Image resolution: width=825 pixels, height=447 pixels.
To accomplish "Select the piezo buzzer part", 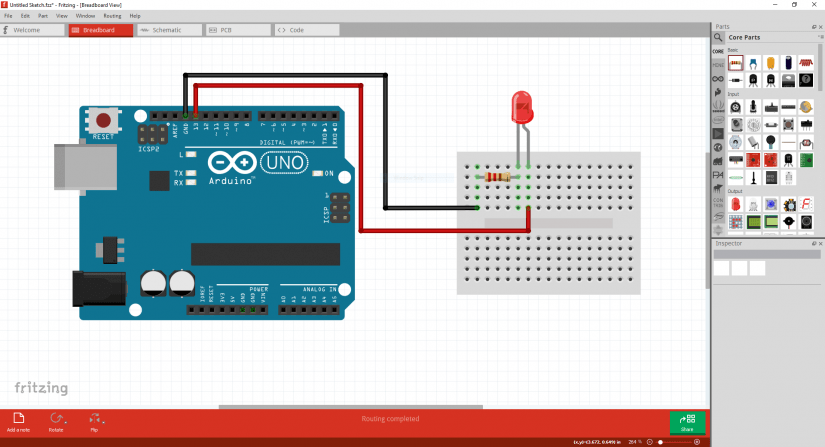I will 788,222.
